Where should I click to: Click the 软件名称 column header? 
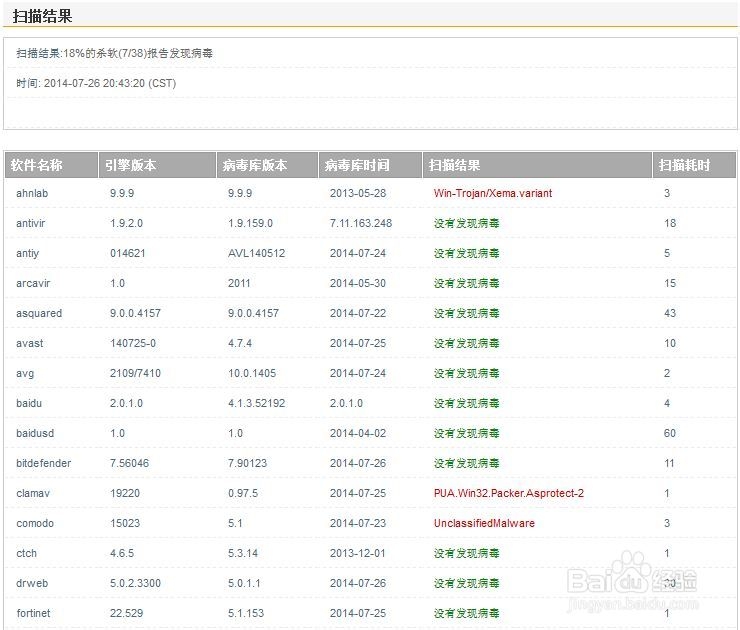(x=51, y=165)
